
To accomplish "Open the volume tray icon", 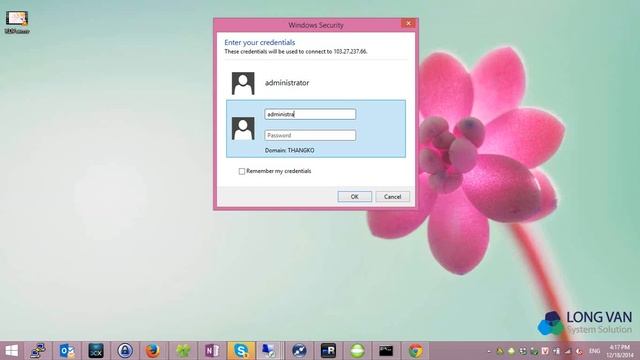I will pos(579,351).
